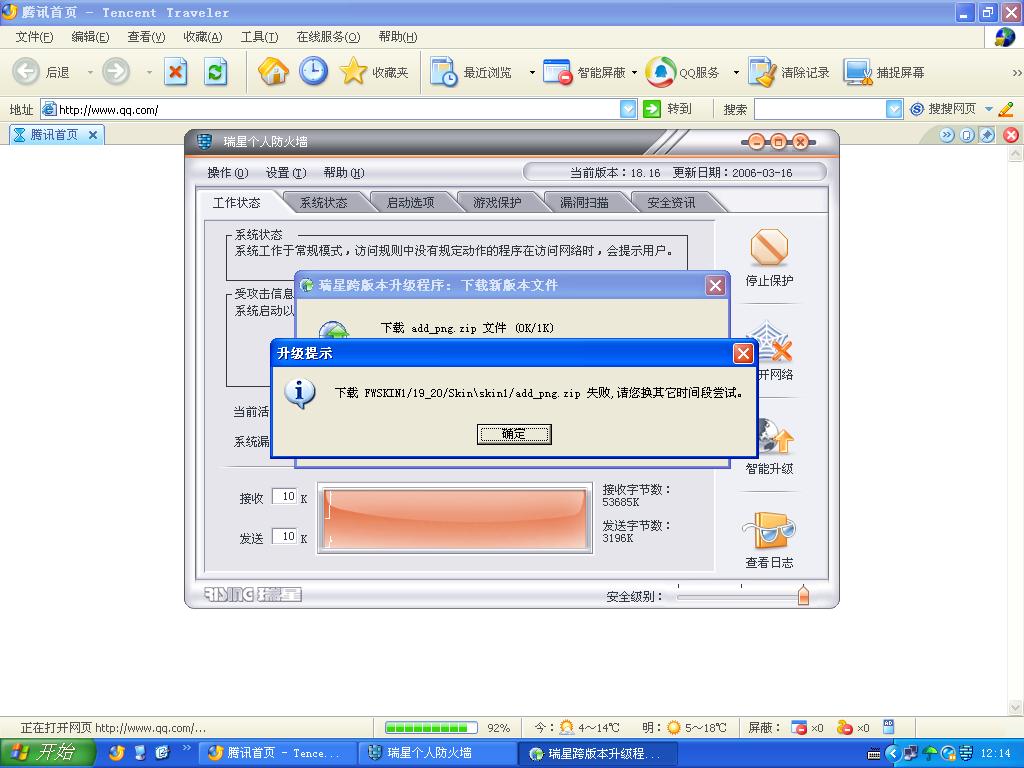Click the 接收 10 K value field

coord(285,496)
